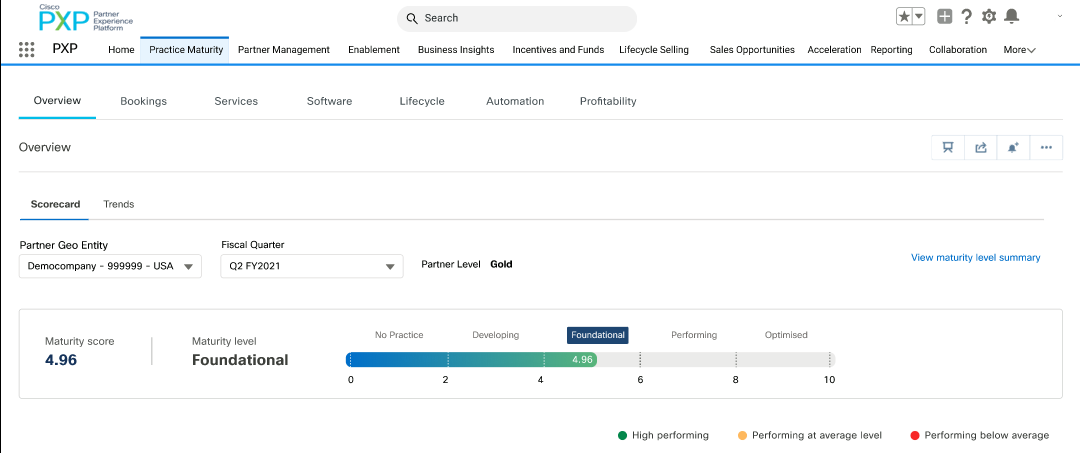
Task: Click View maturity level summary link
Action: click(975, 258)
